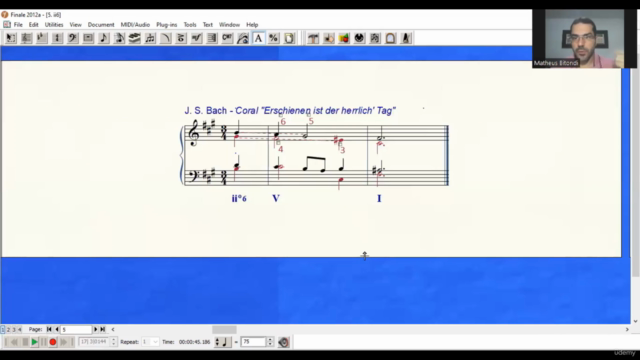Open the tempo note duration selector

(222, 342)
